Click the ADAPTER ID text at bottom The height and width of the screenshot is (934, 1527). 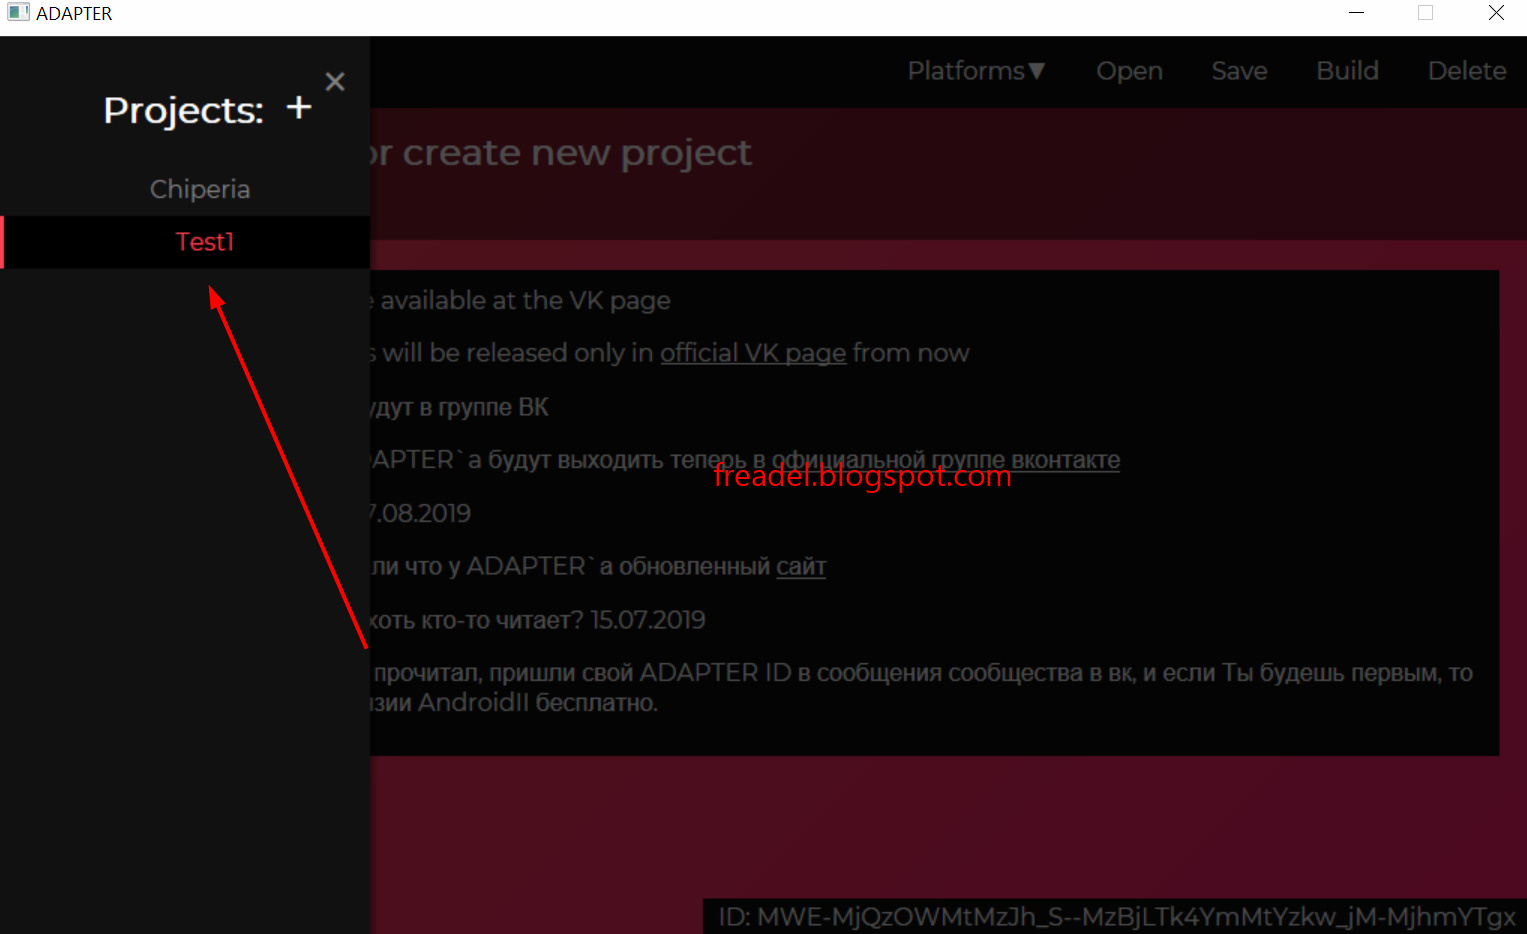pyautogui.click(x=1116, y=917)
